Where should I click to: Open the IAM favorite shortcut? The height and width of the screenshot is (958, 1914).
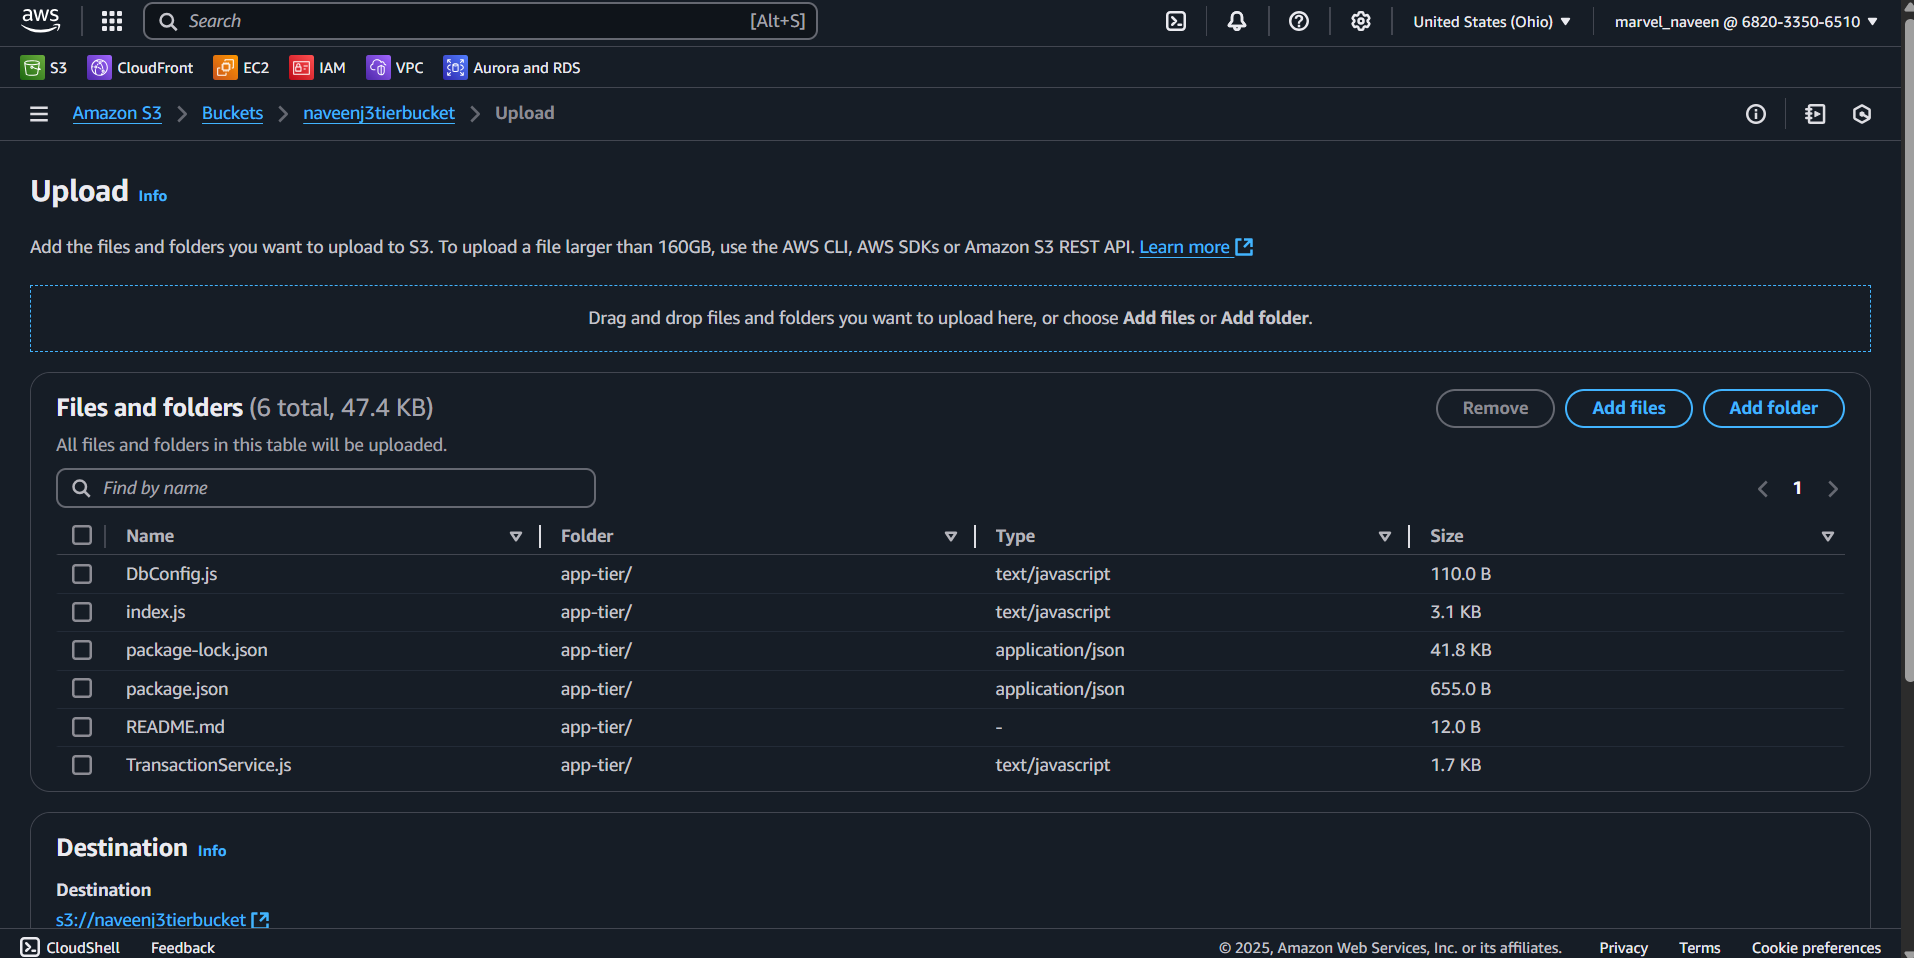click(318, 67)
